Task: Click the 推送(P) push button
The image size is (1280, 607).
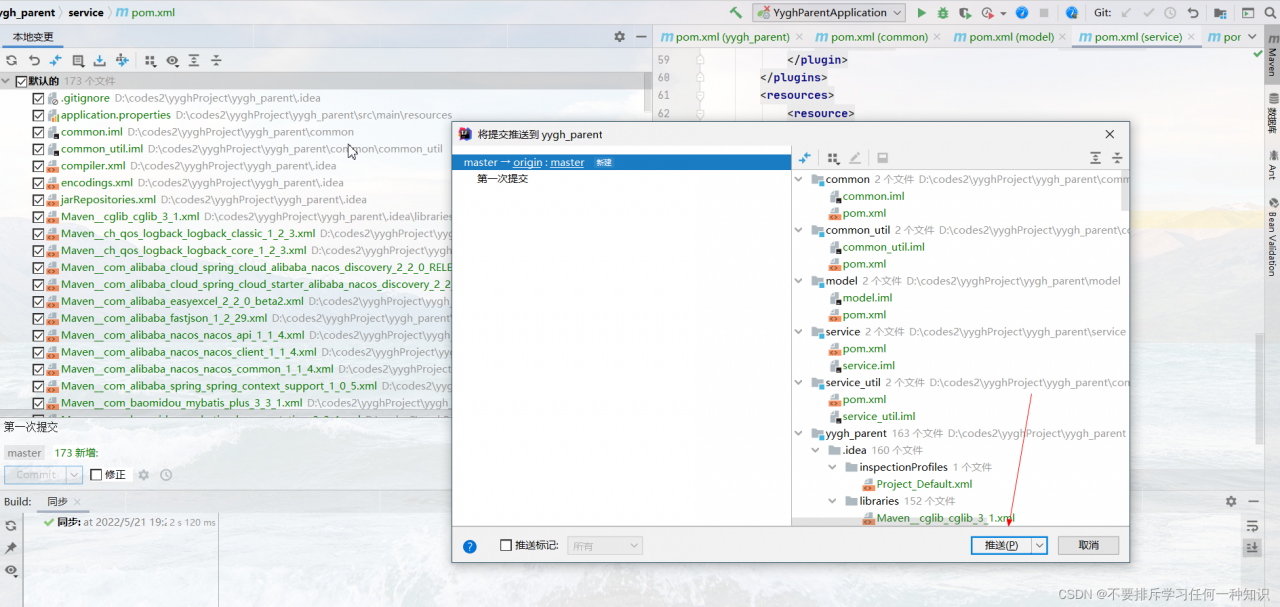Action: (1001, 546)
